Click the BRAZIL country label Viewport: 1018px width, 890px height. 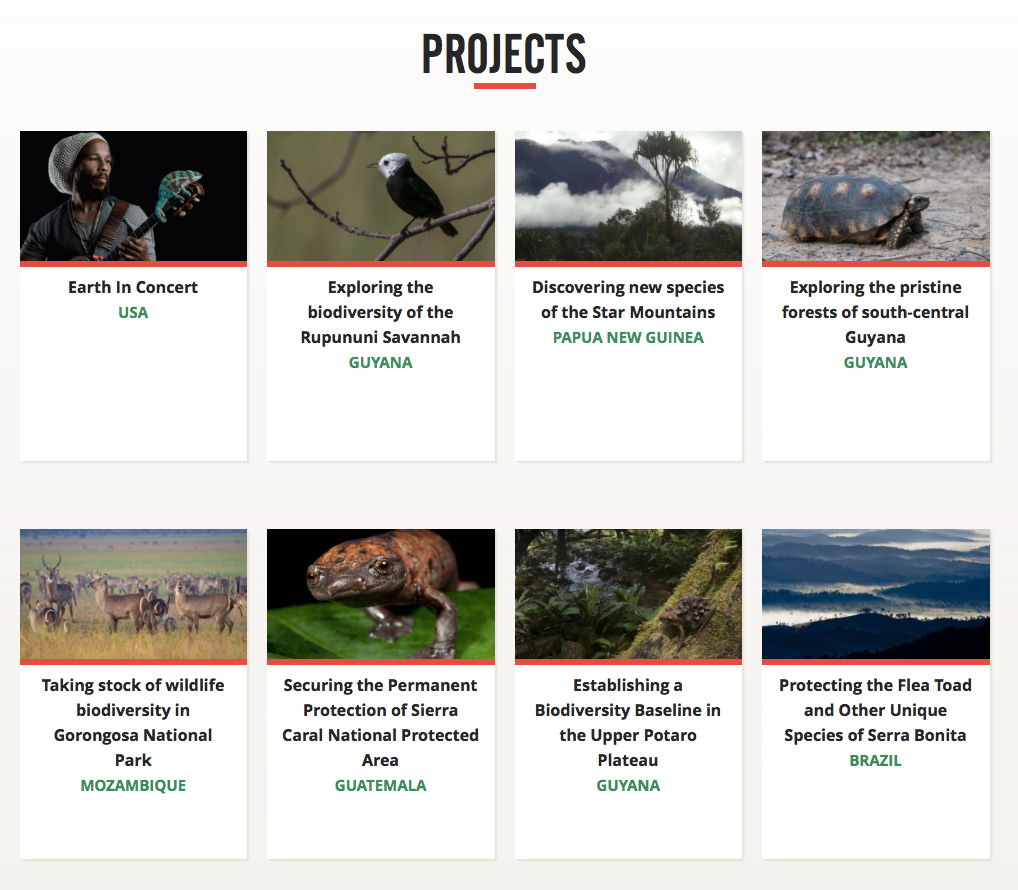pos(875,761)
